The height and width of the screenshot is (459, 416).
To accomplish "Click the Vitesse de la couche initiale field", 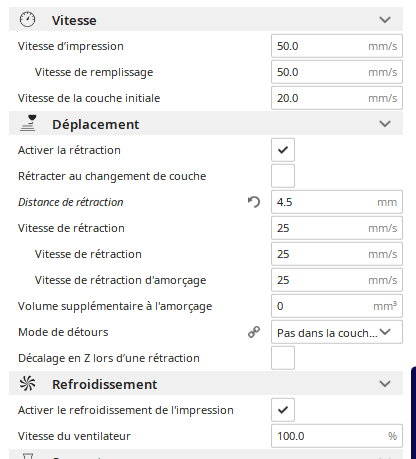I will 337,98.
